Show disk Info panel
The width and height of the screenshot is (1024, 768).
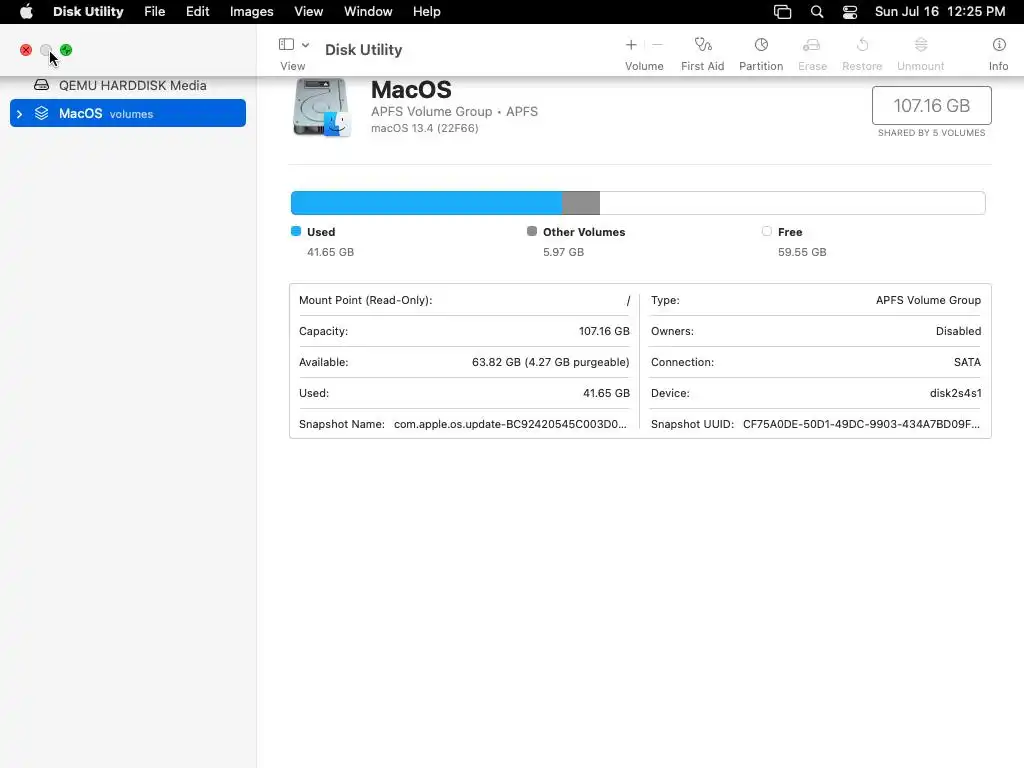(999, 44)
